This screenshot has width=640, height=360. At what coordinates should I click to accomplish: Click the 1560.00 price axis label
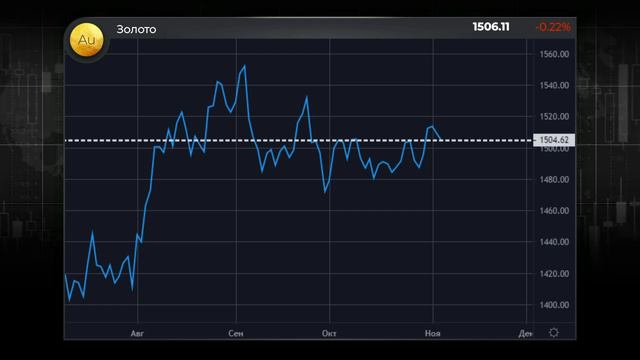554,54
